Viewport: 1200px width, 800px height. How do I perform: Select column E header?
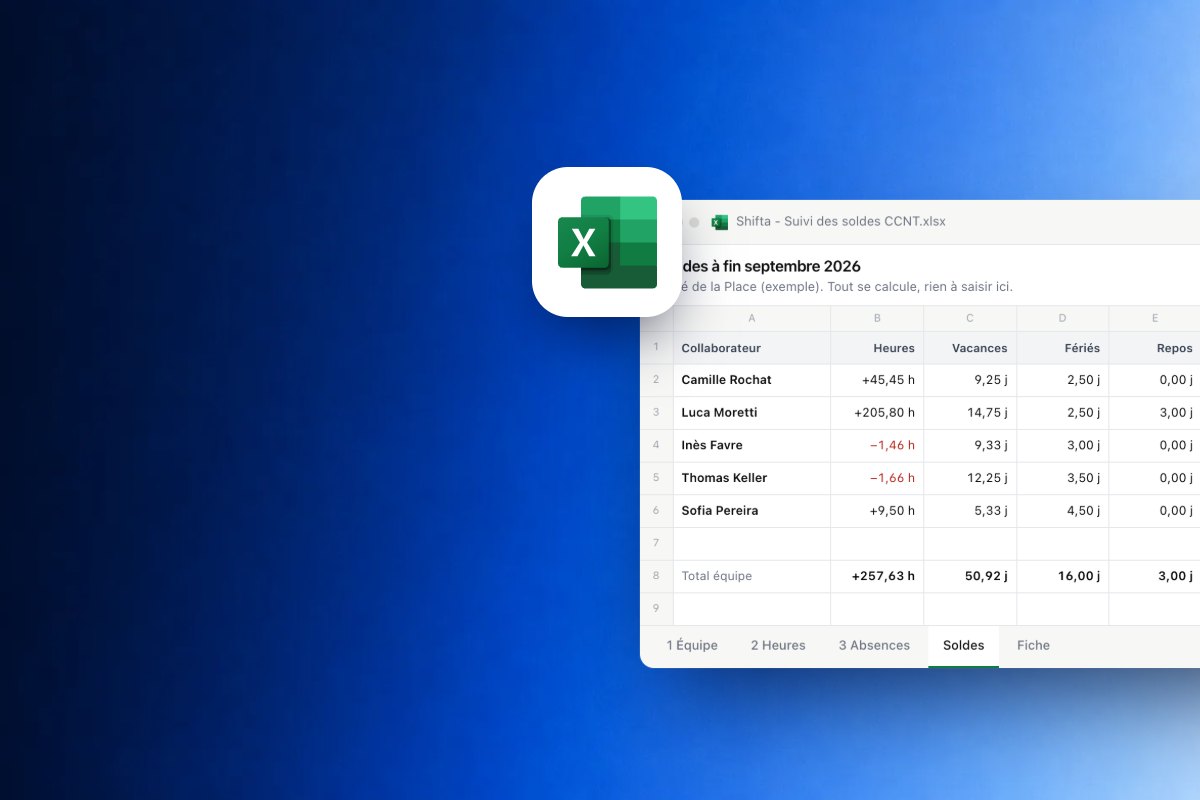pyautogui.click(x=1154, y=318)
